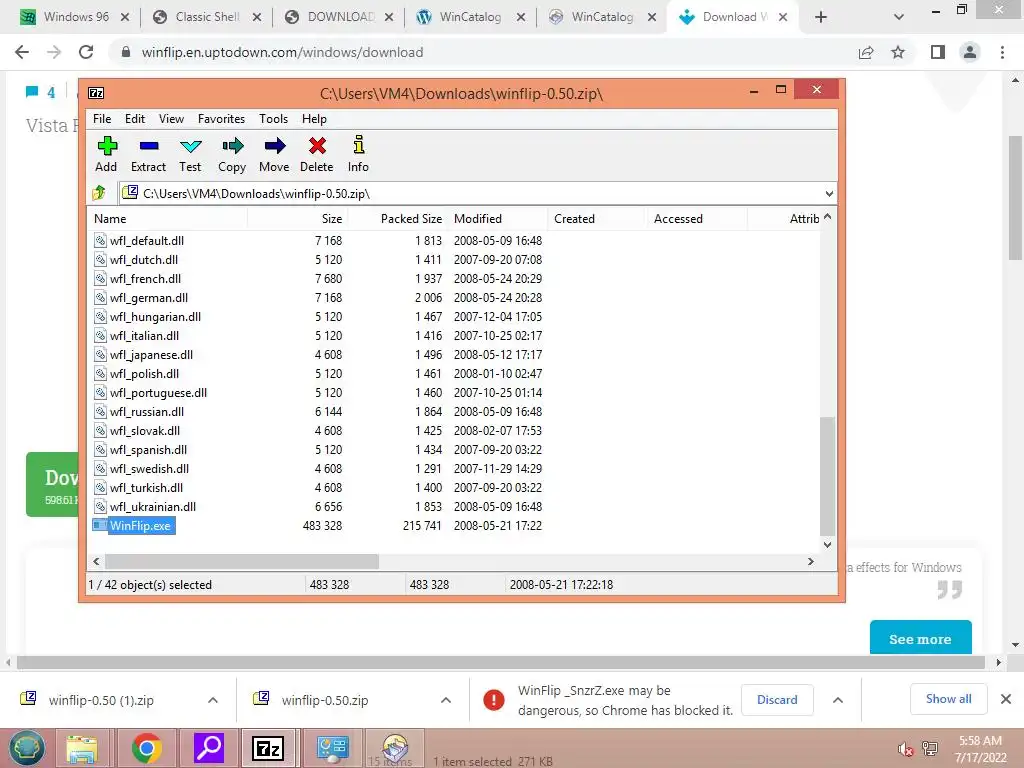Expand winflip-0.50 (1).zip download options

click(x=213, y=700)
